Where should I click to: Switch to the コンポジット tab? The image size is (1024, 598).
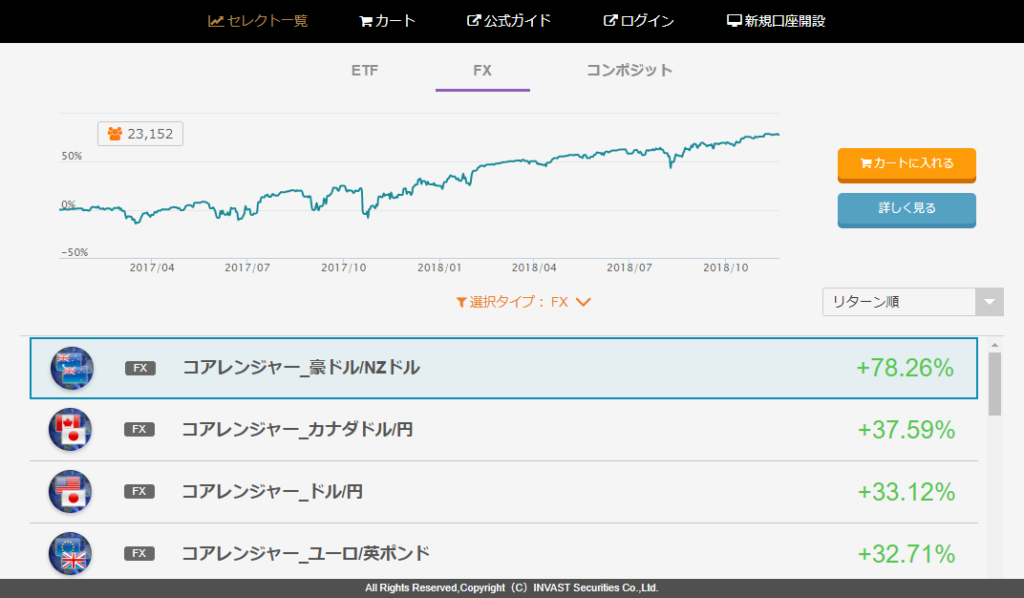629,71
